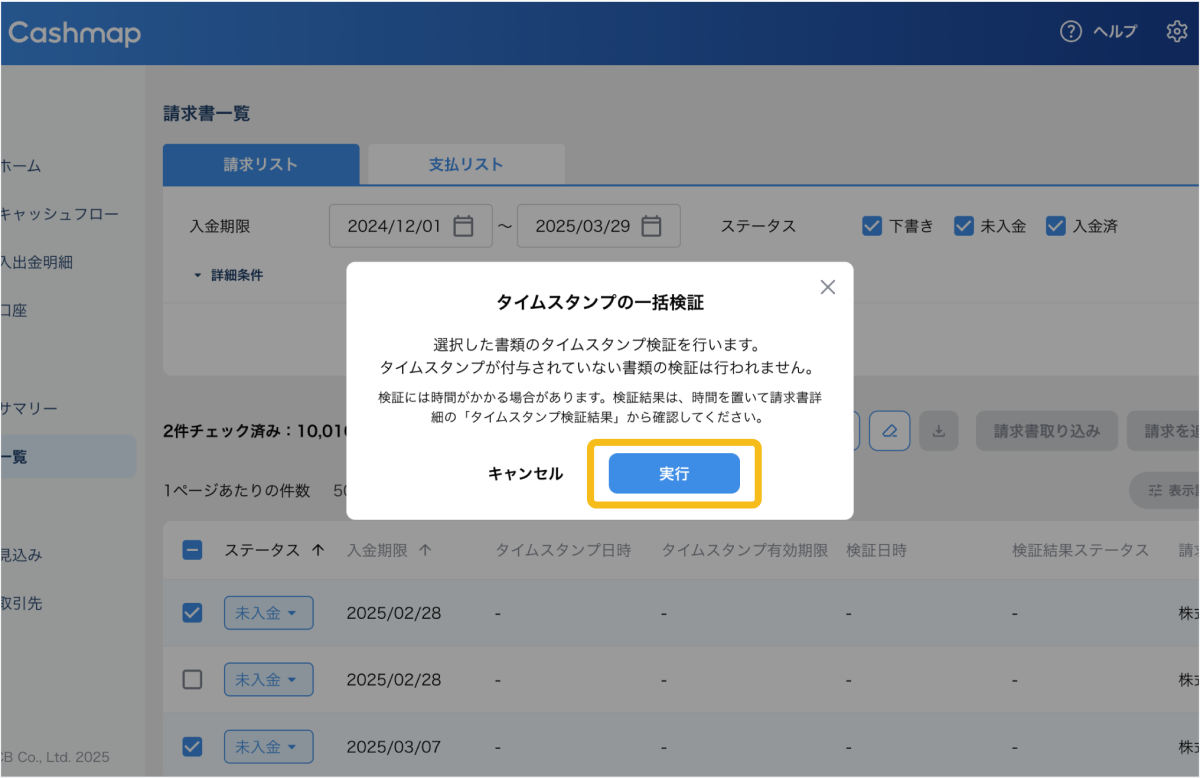This screenshot has height=778, width=1200.
Task: Uncheck the 未入金 status checkbox
Action: click(x=963, y=226)
